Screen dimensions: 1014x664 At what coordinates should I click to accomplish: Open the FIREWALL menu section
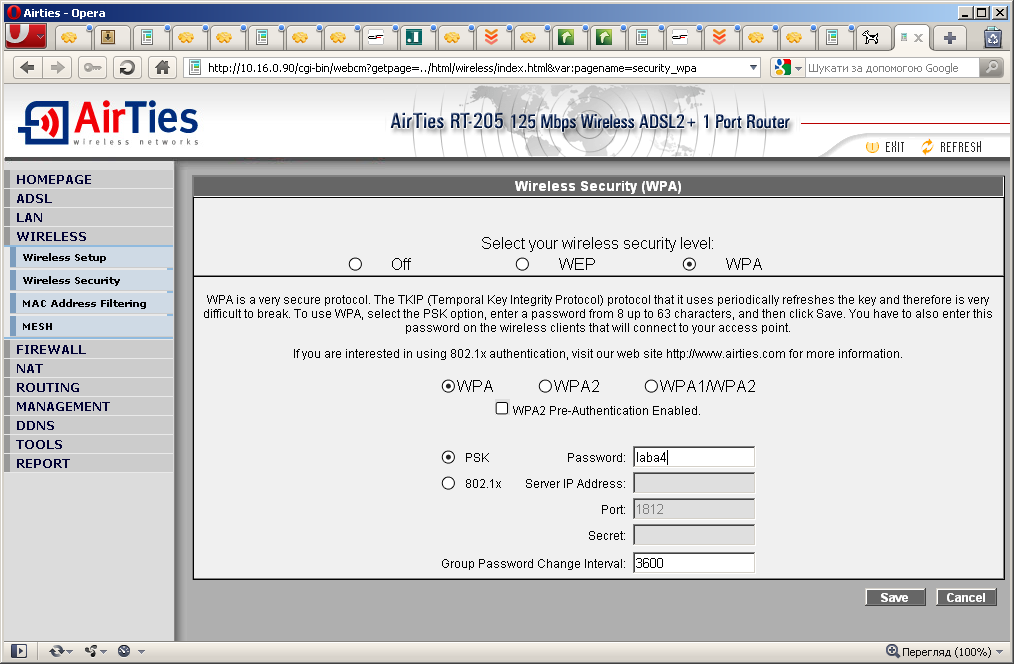click(89, 349)
